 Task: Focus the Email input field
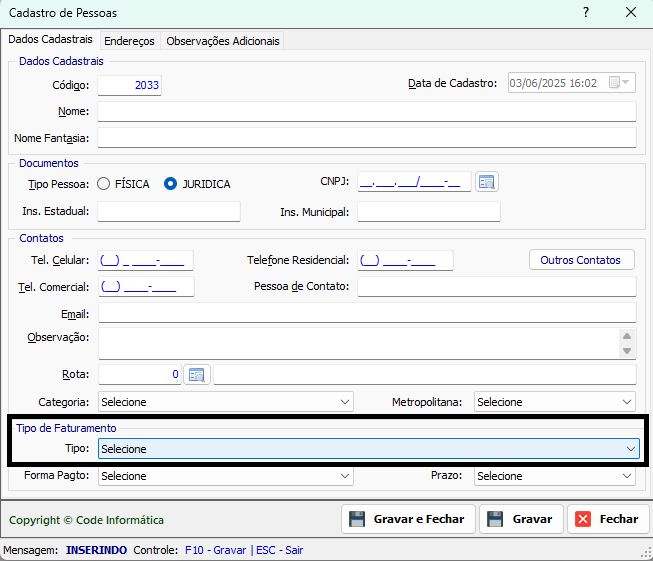(x=367, y=313)
